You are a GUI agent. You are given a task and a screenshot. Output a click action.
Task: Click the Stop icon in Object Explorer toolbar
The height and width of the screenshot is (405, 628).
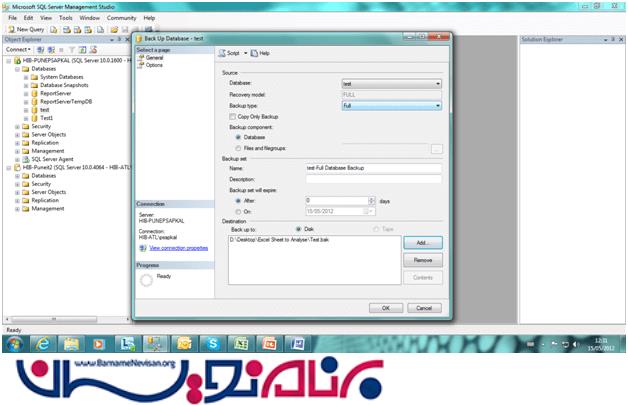pos(61,50)
